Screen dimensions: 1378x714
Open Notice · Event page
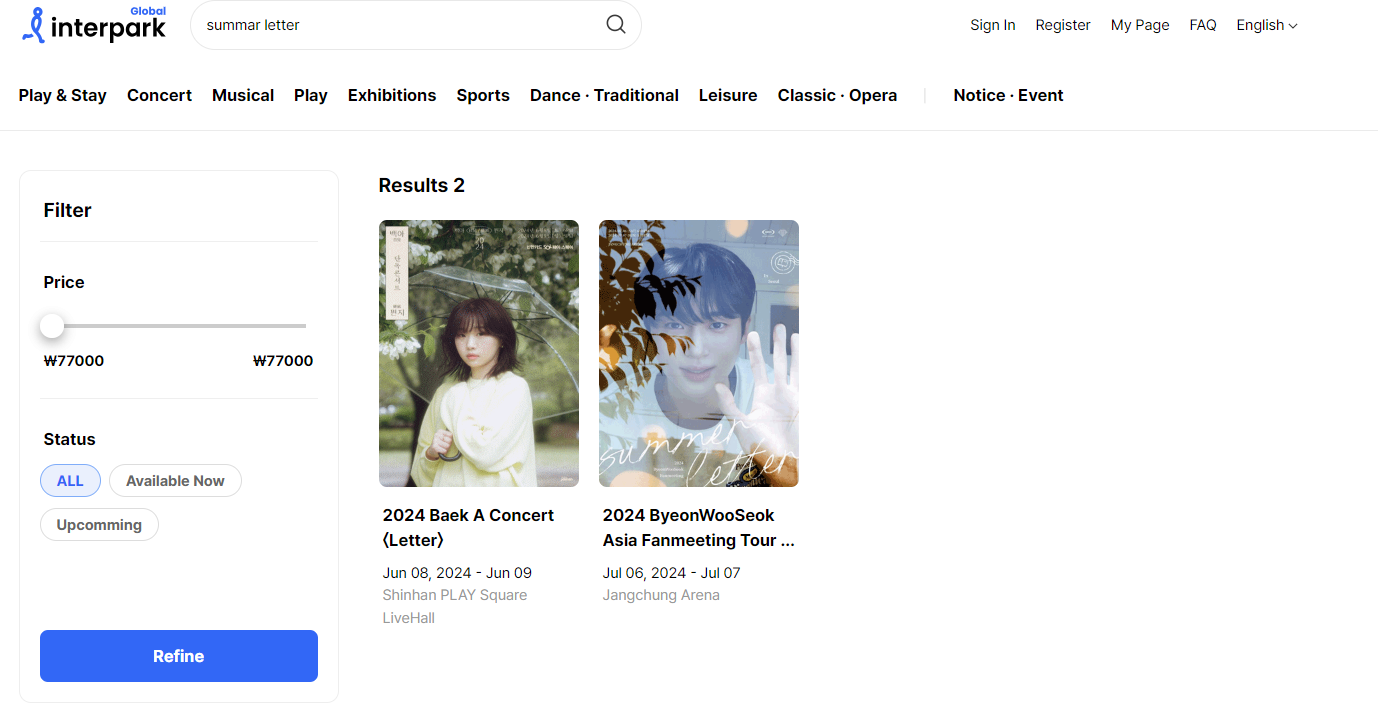pyautogui.click(x=1008, y=95)
